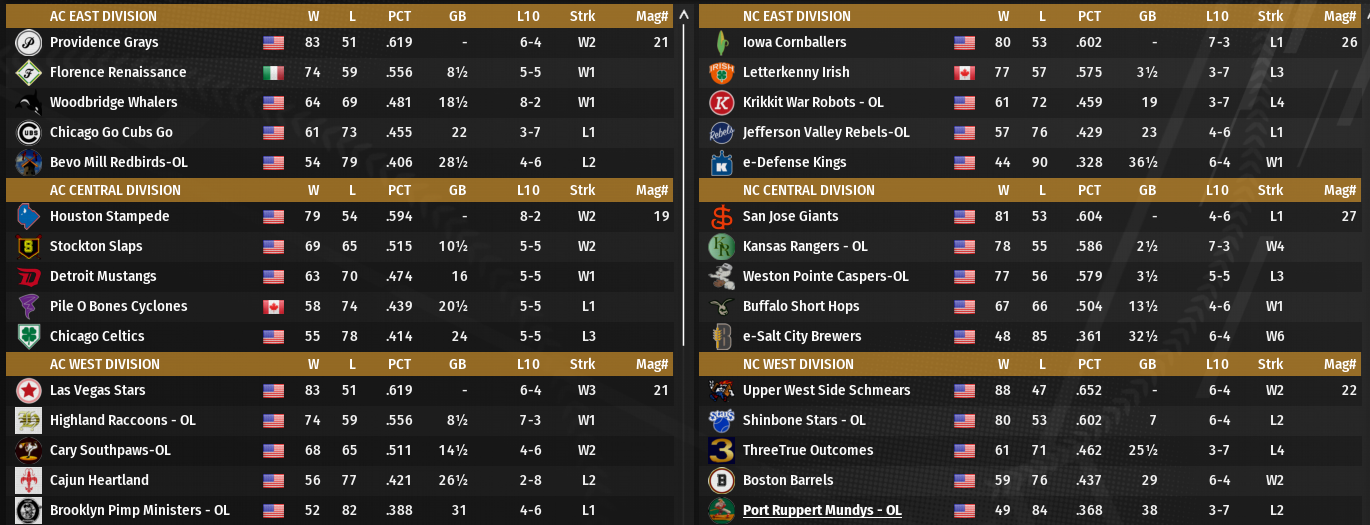
Task: Sort NC Central Division by GB column
Action: click(x=1147, y=191)
